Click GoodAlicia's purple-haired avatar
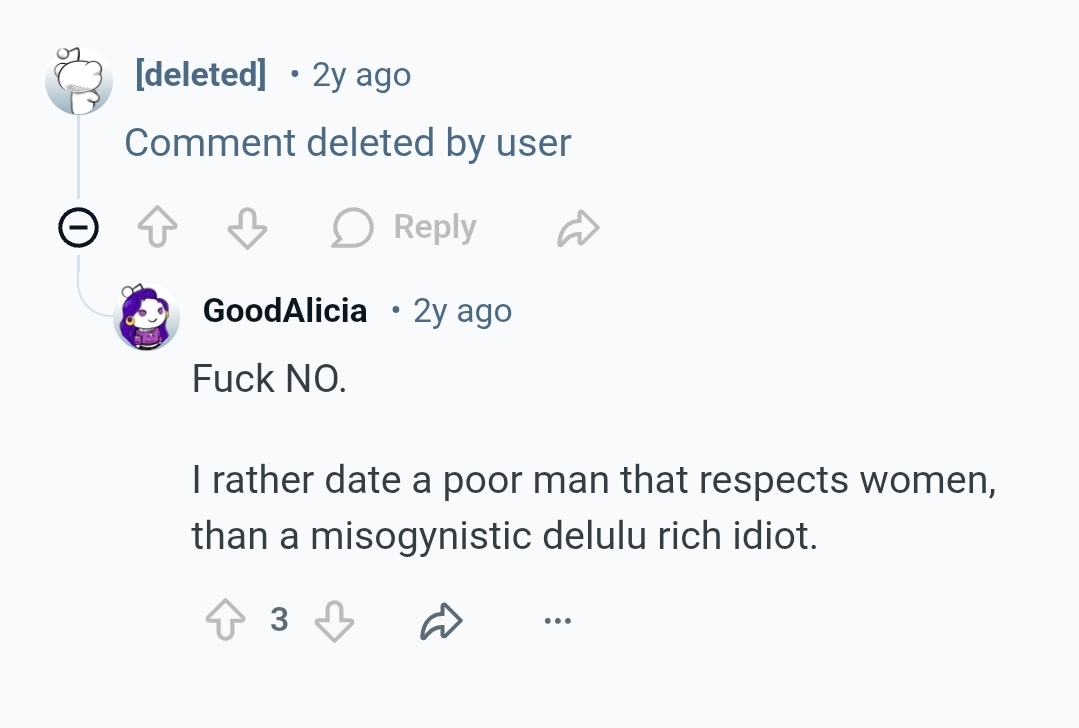This screenshot has width=1079, height=728. click(147, 316)
